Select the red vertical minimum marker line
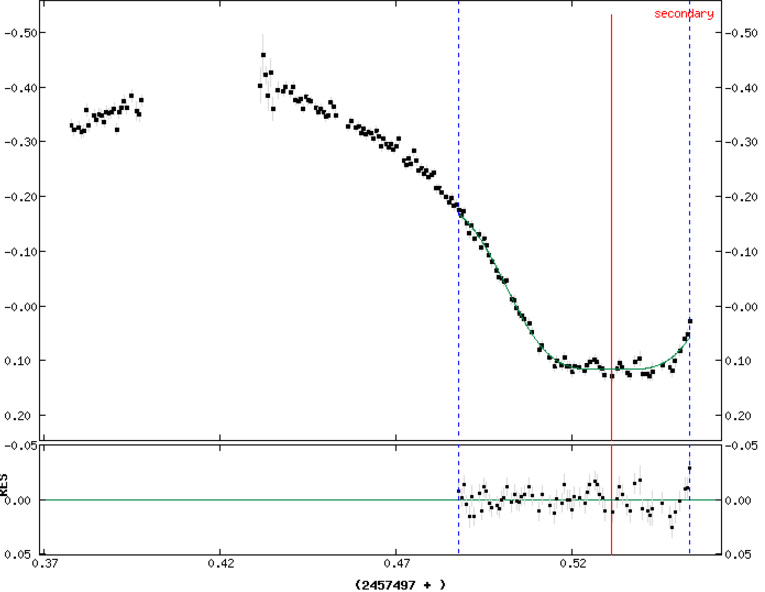 click(x=611, y=250)
